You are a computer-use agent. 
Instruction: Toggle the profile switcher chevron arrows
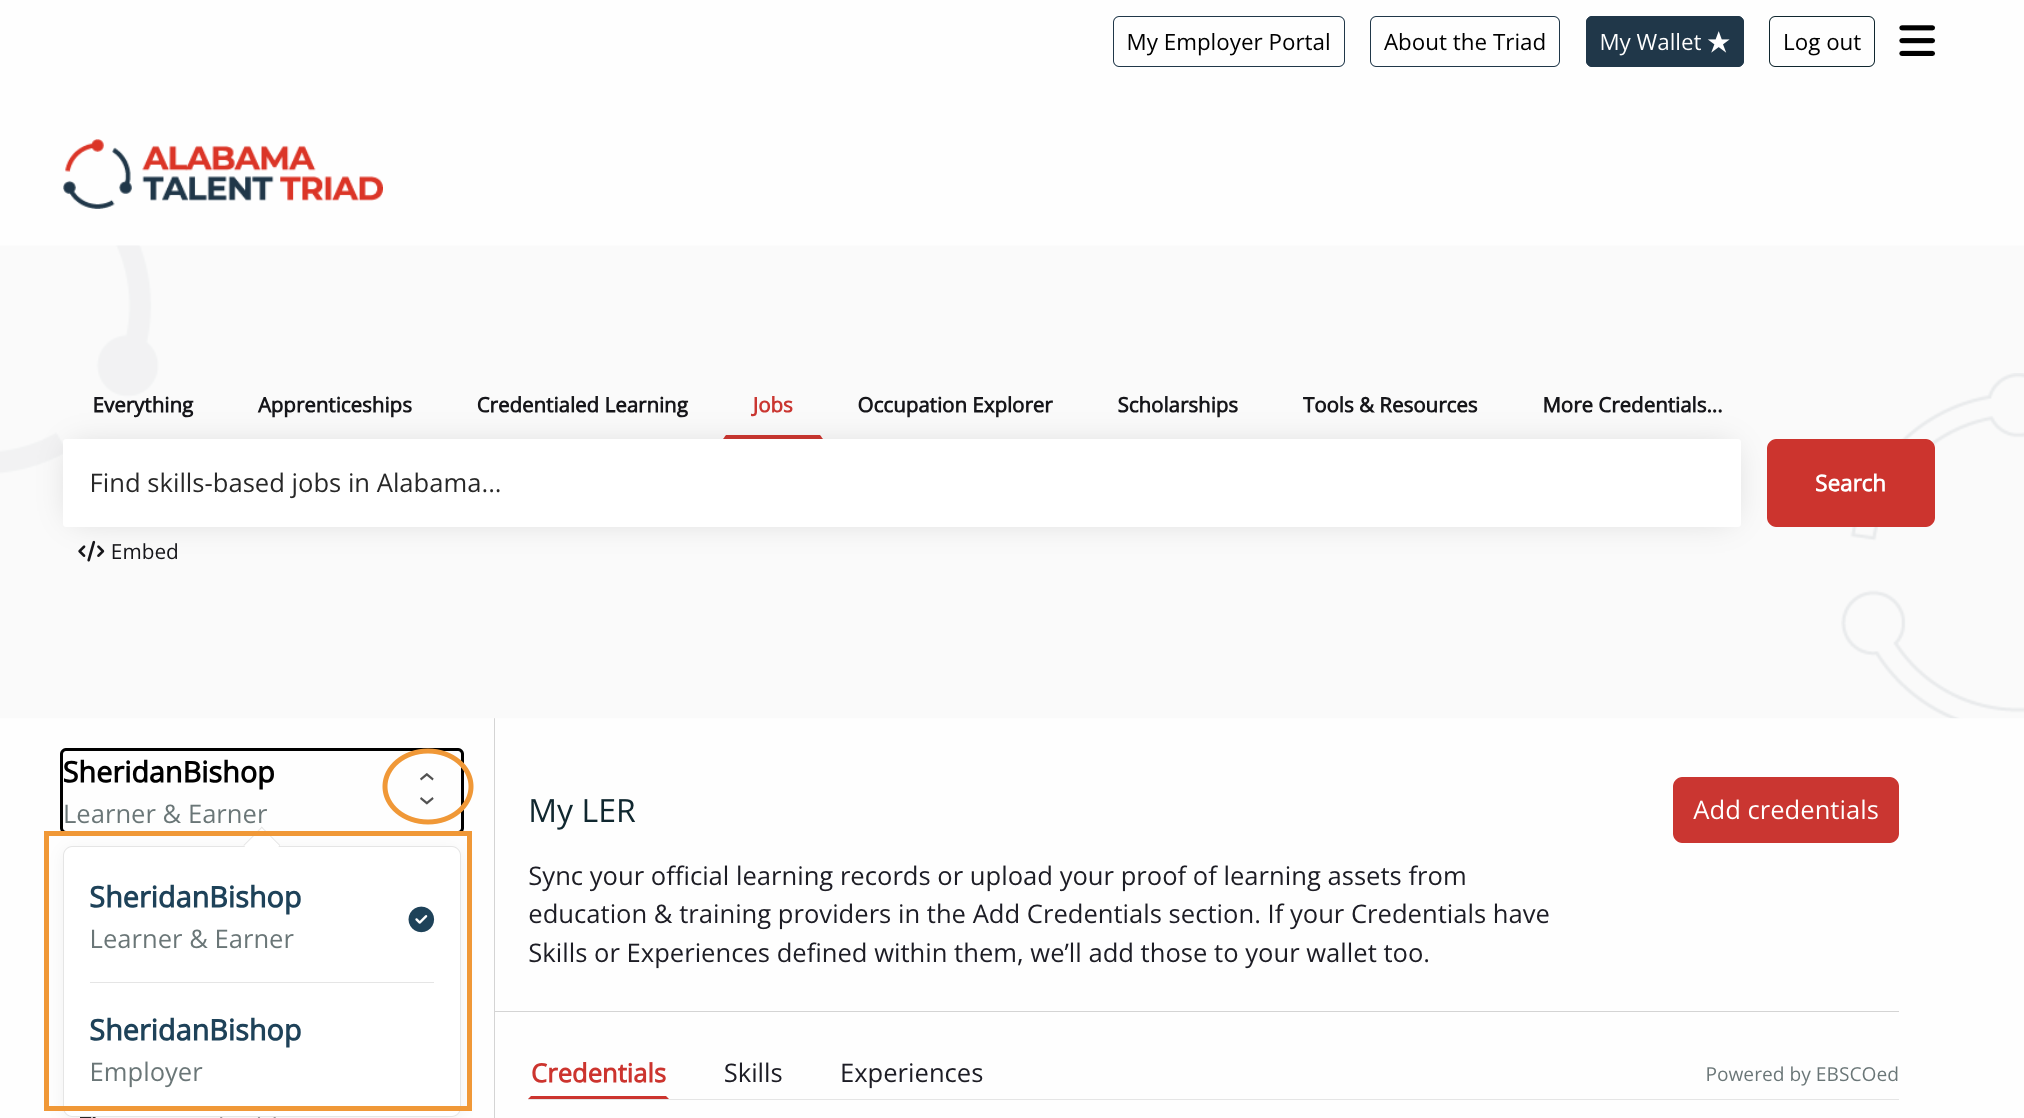427,788
